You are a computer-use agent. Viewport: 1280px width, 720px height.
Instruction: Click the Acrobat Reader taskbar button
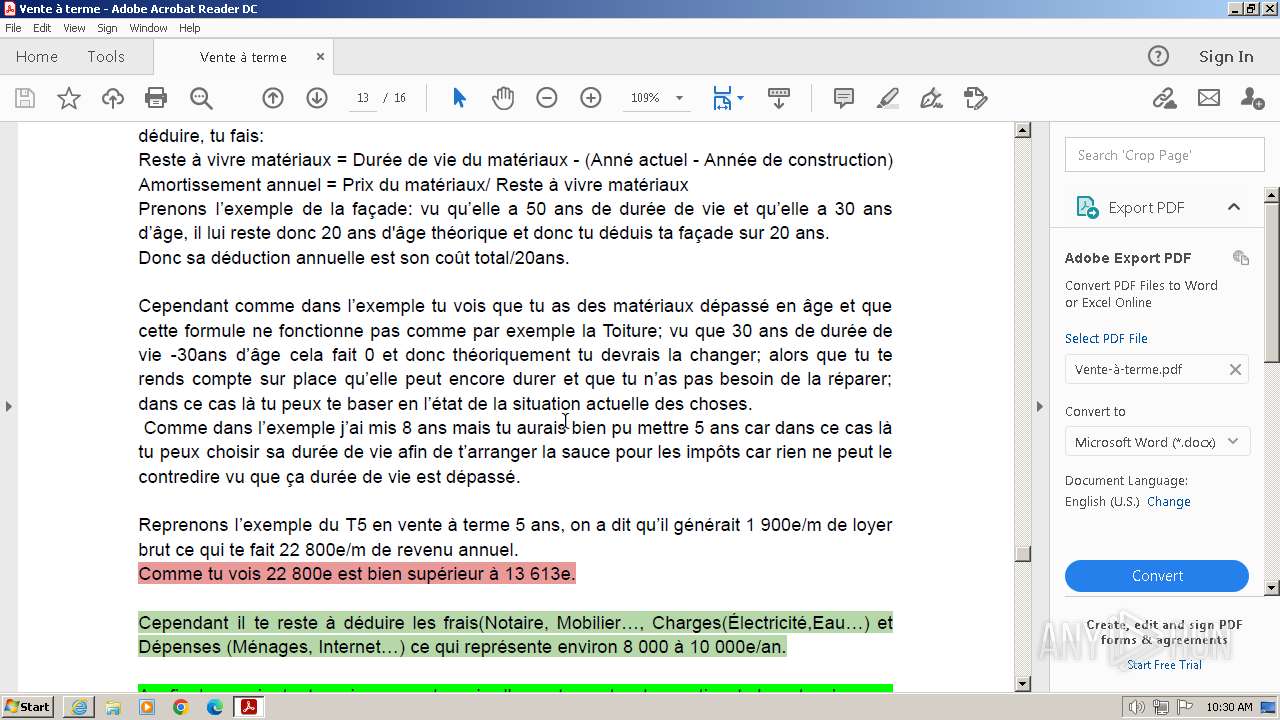point(248,707)
